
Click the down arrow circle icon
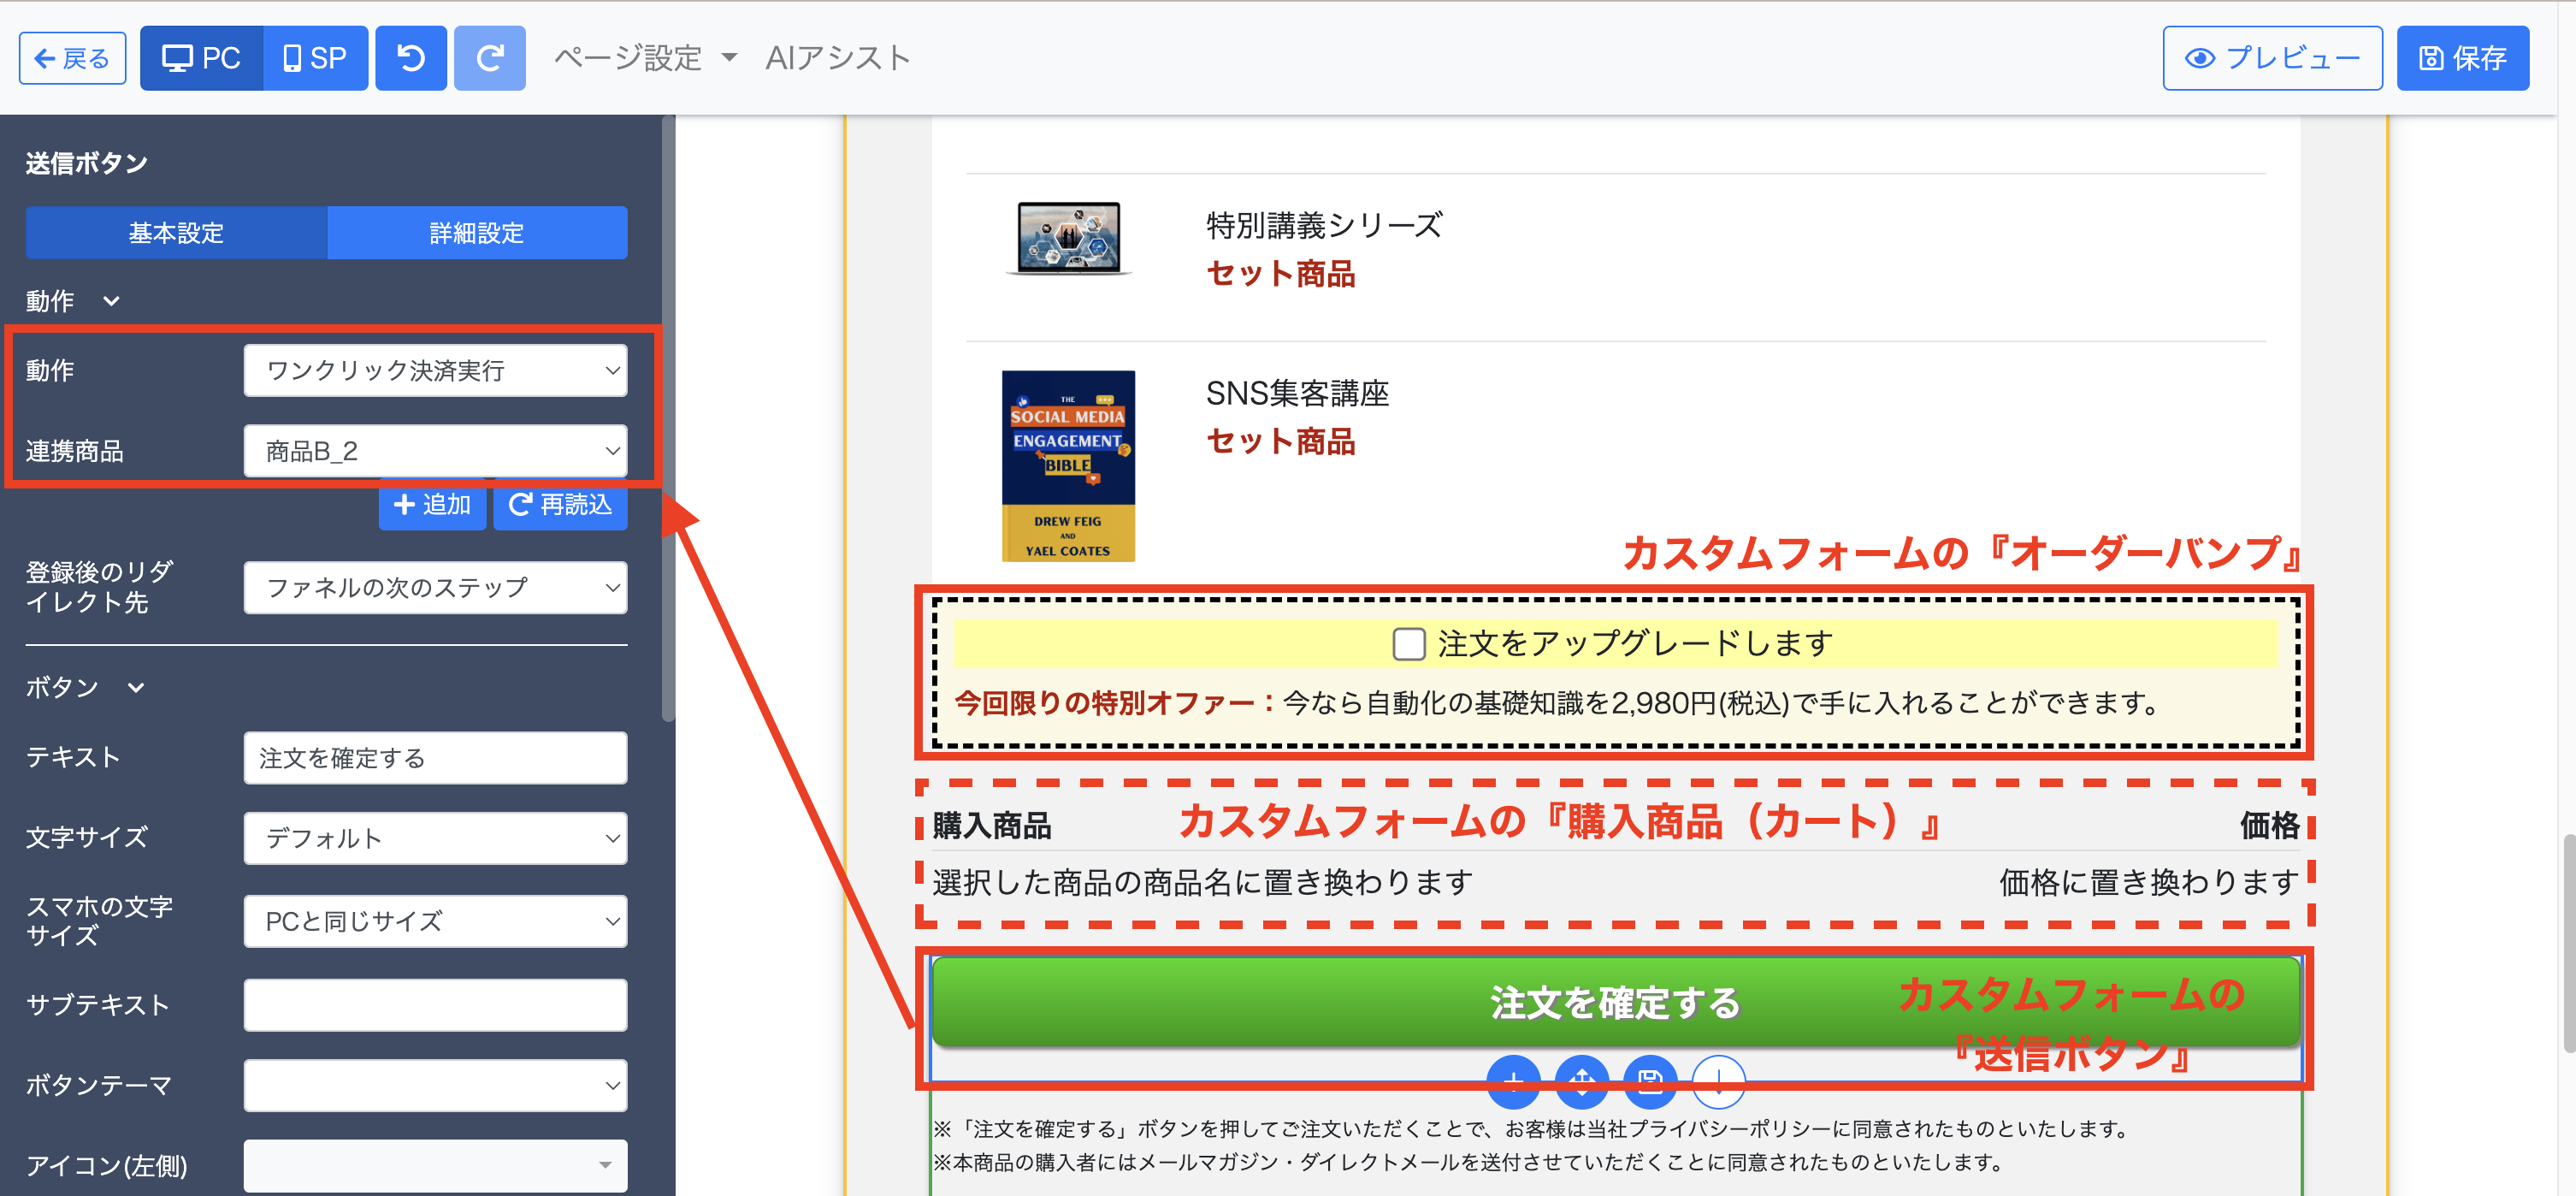pyautogui.click(x=1717, y=1081)
